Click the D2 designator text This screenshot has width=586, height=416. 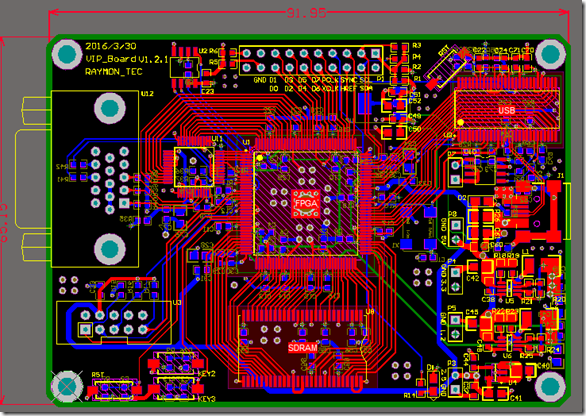pos(462,197)
